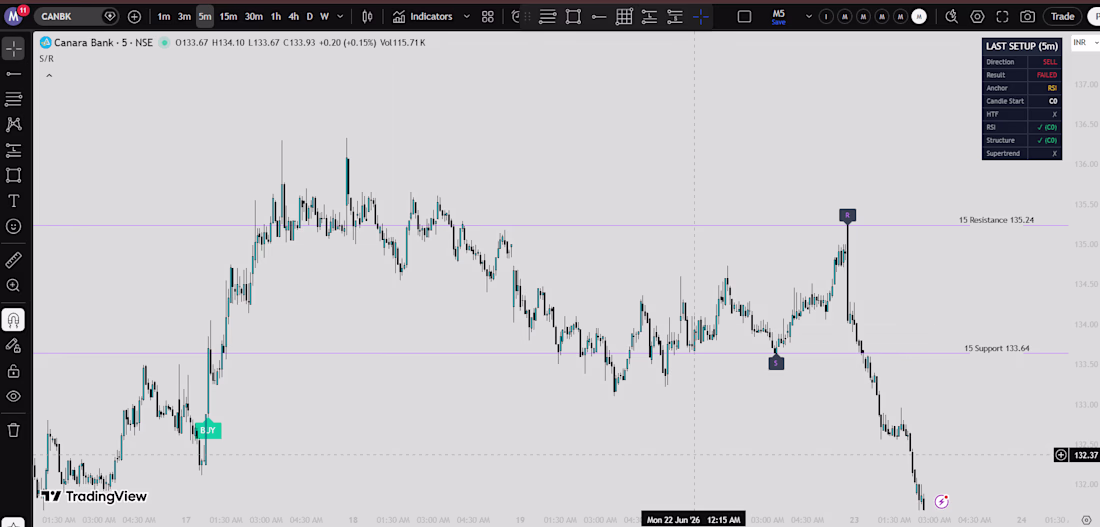Open forecasting and position tools in left sidebar

coord(13,149)
